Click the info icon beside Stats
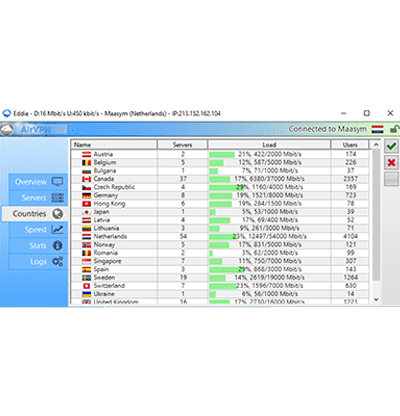 coord(58,246)
